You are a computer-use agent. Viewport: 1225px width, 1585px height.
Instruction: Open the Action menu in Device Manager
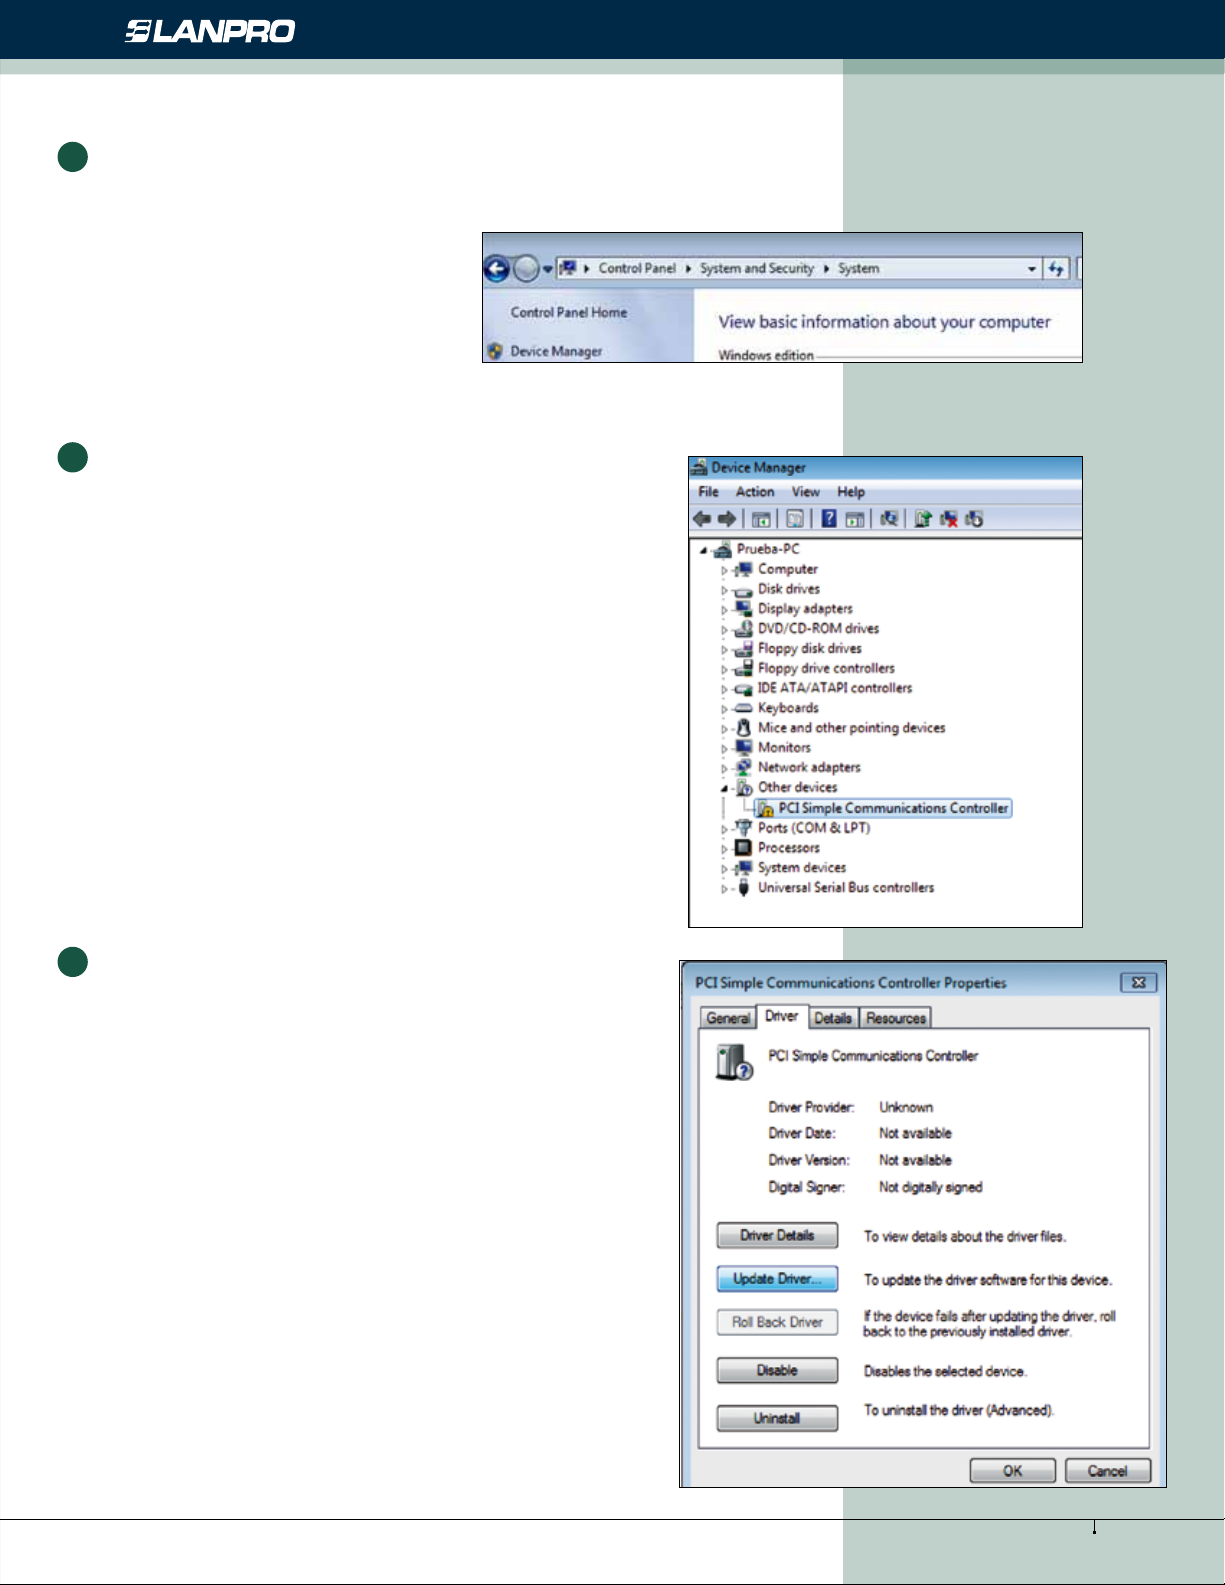click(x=755, y=492)
